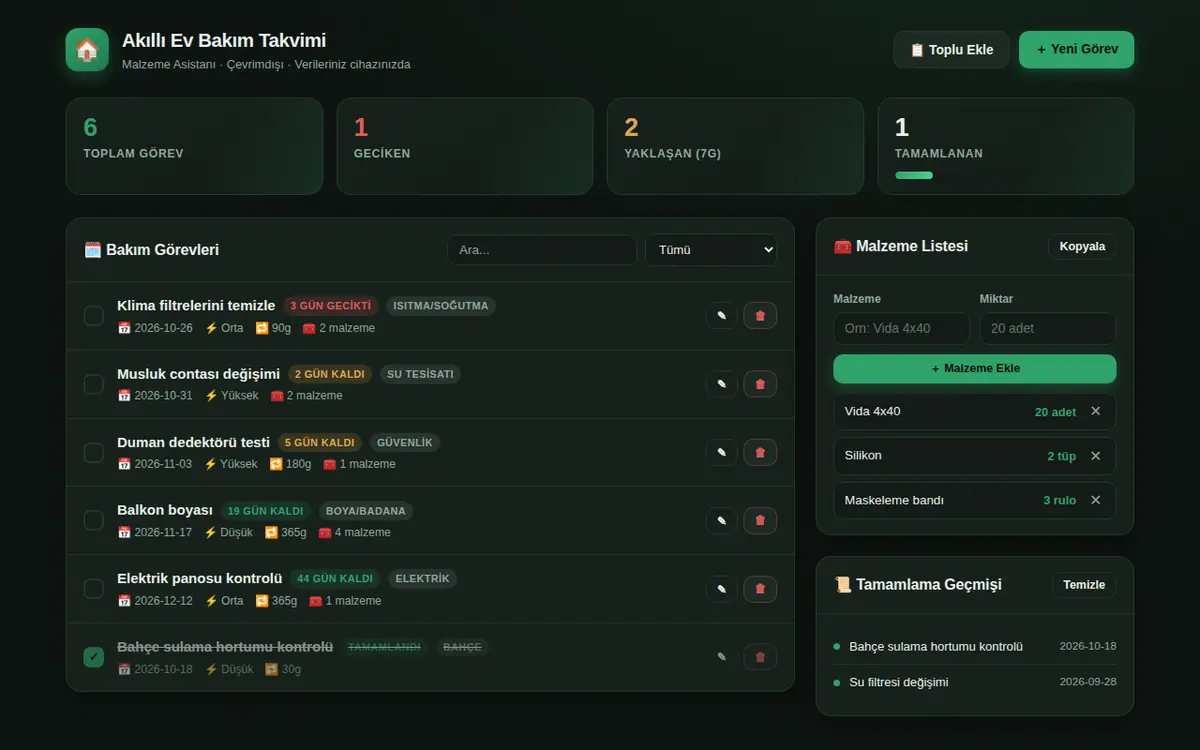Uncheck Bahçe sulama hortumu kontrolü task
The width and height of the screenshot is (1200, 750).
coord(94,657)
